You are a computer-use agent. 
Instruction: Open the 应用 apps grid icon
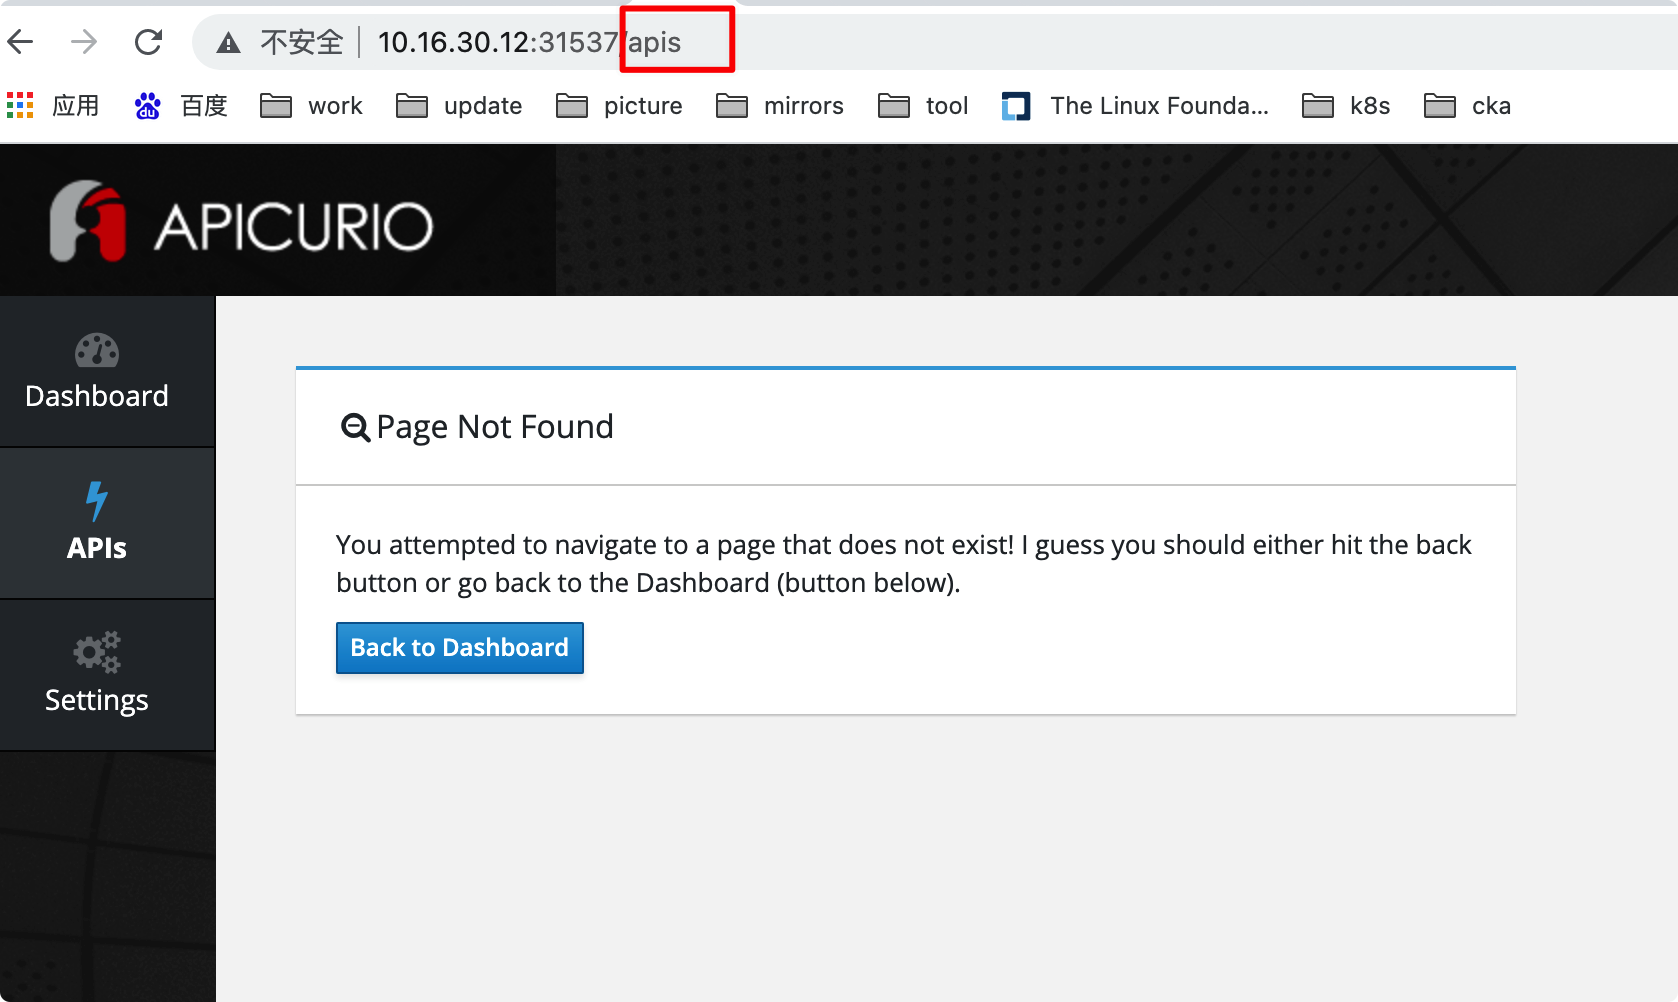click(x=19, y=105)
